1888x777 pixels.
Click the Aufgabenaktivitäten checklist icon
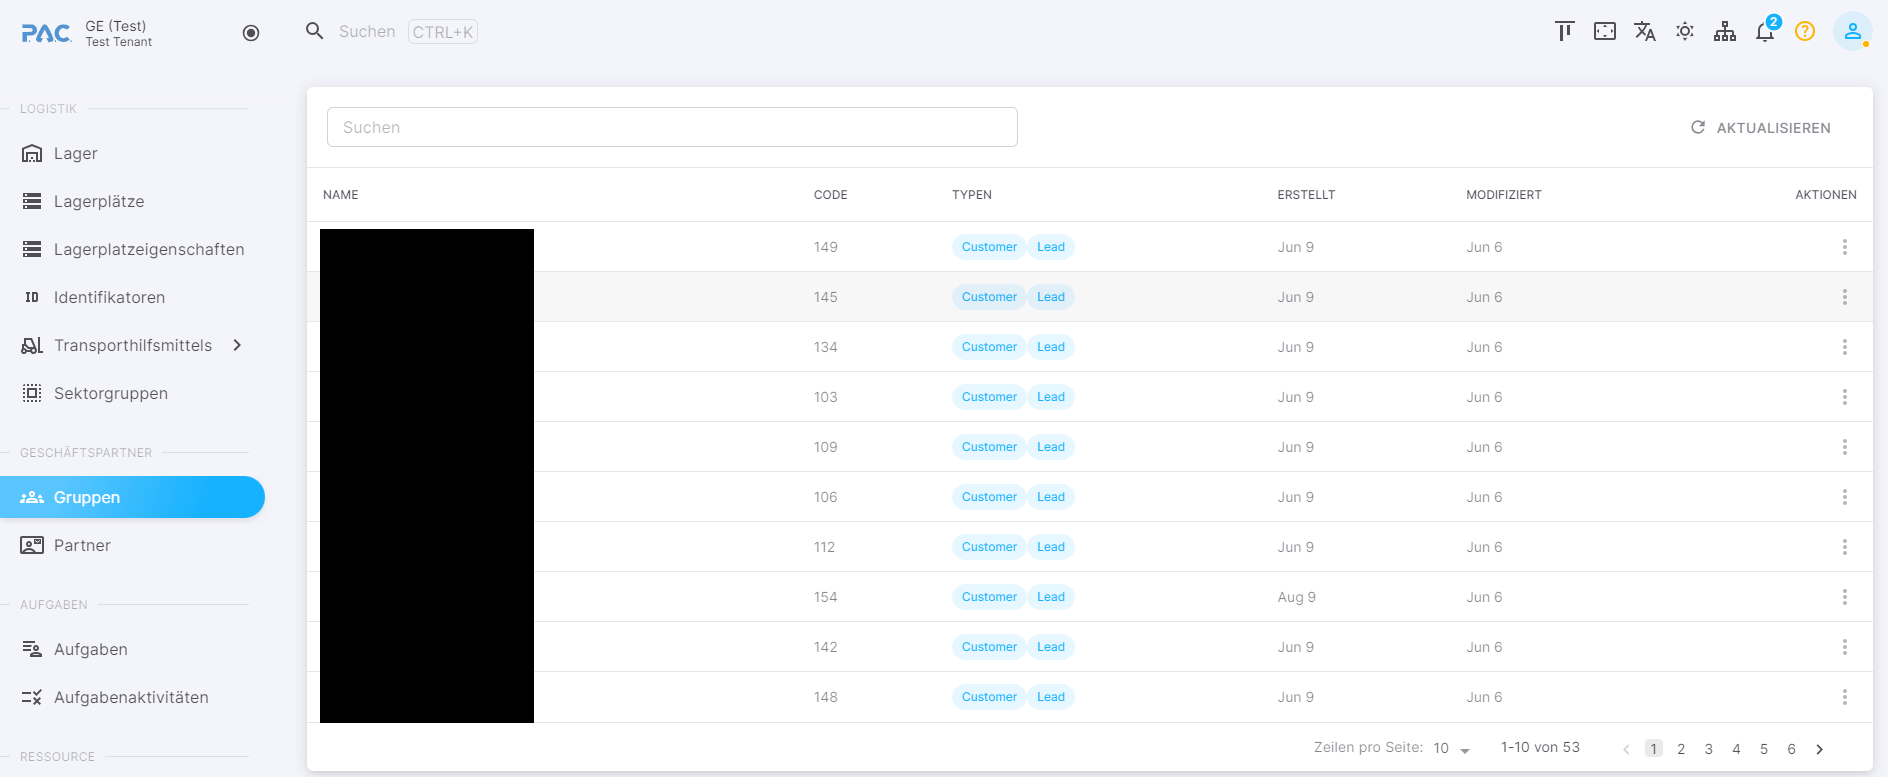[x=32, y=697]
